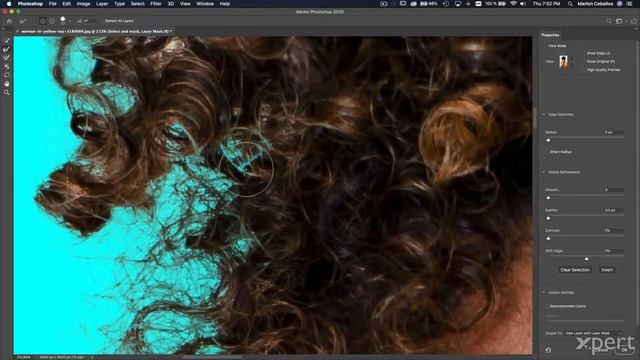Select the Quick Selection tool
Screen dimensions: 640x360
7,40
